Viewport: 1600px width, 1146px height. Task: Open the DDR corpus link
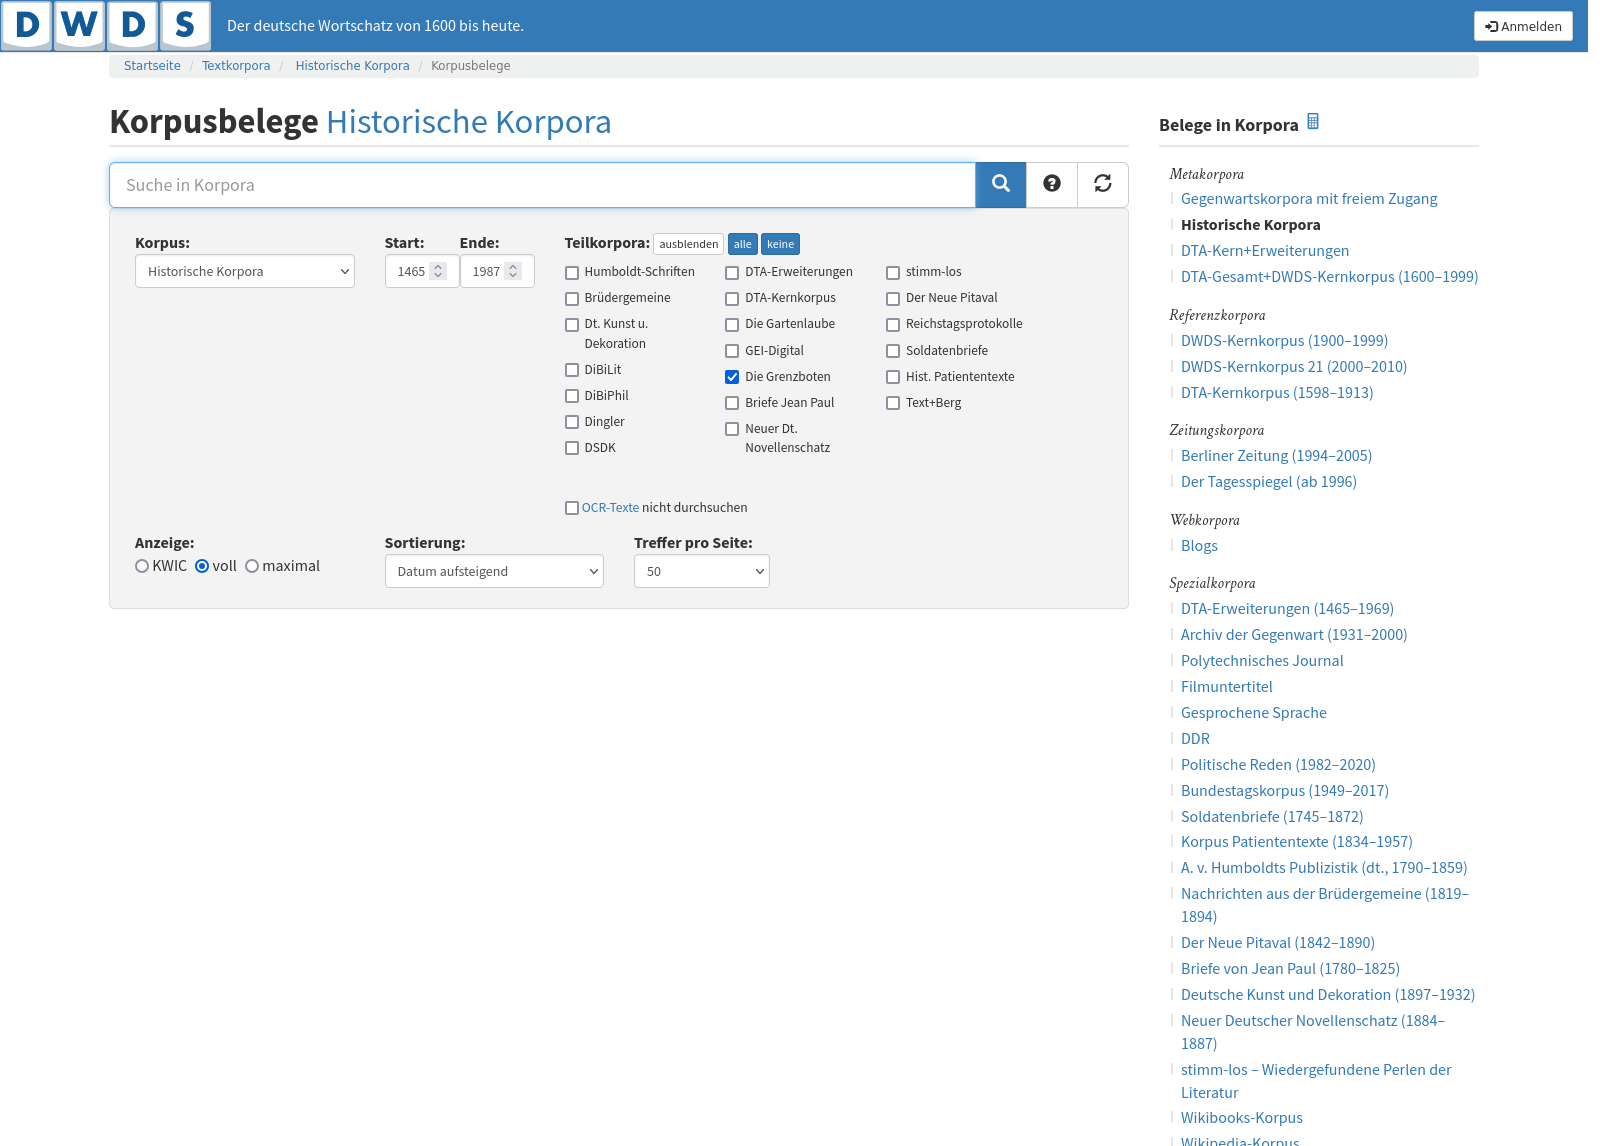point(1195,739)
